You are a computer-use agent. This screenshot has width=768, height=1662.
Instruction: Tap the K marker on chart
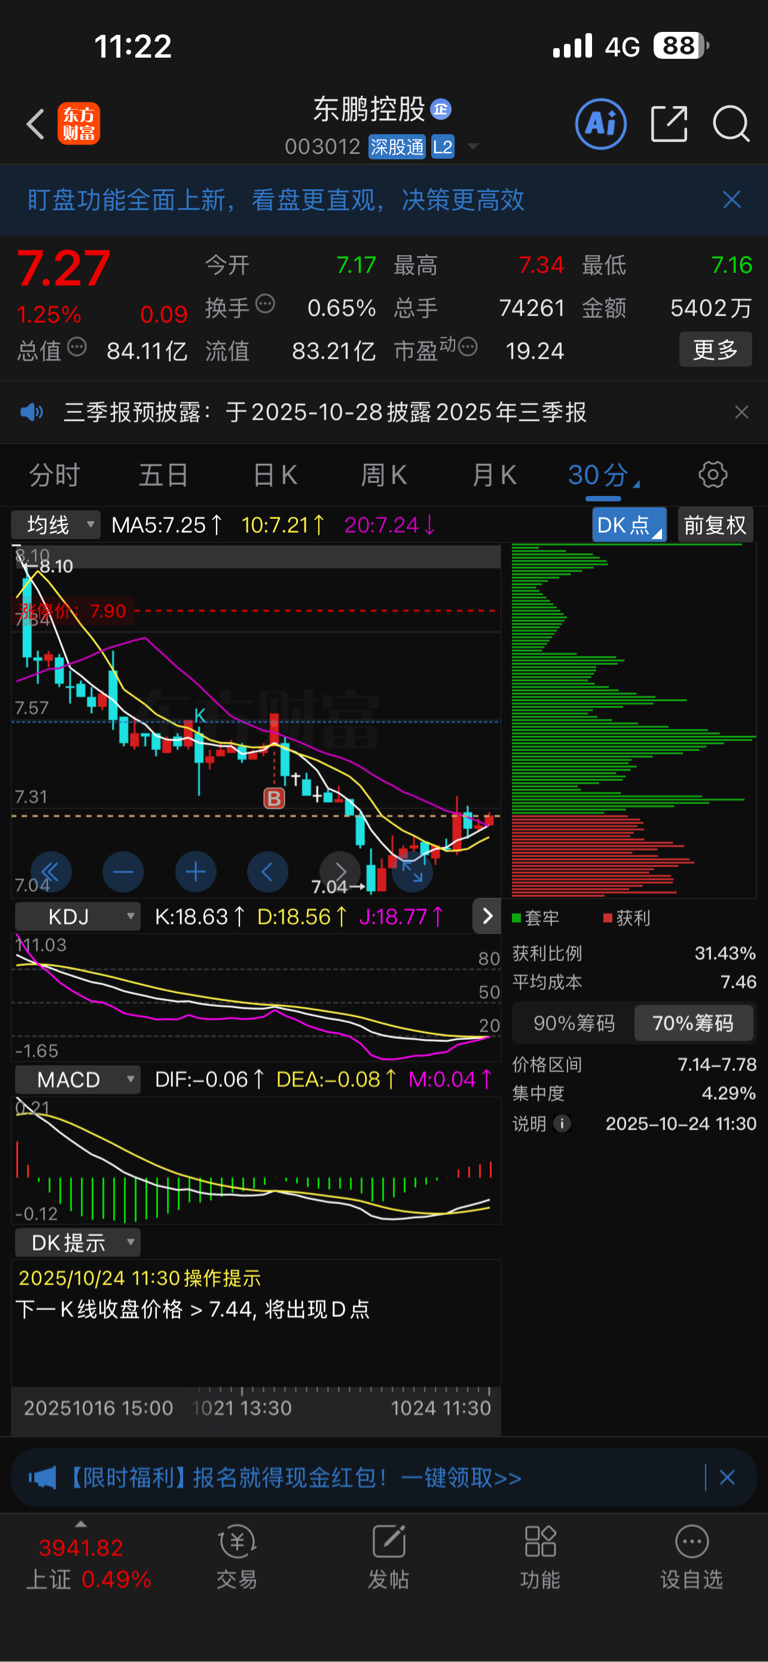click(200, 715)
